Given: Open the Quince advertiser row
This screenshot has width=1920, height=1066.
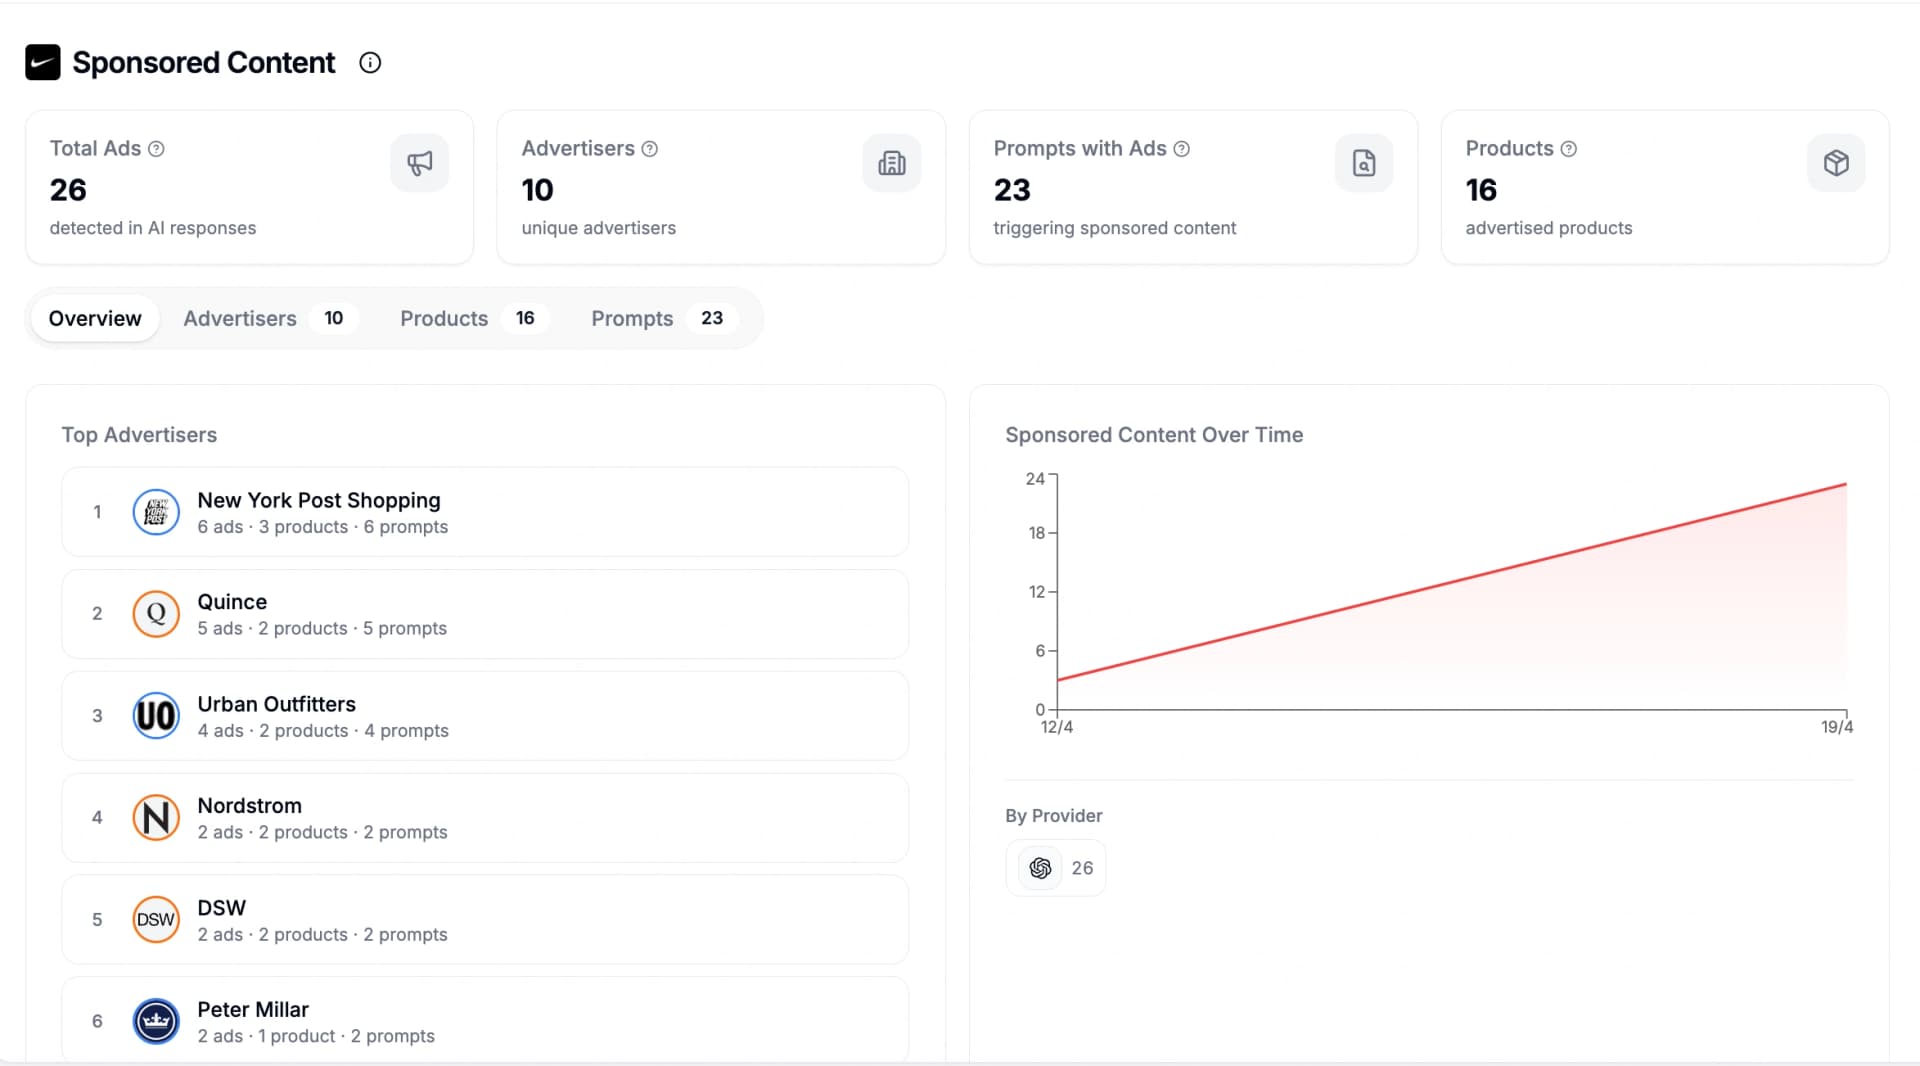Looking at the screenshot, I should tap(485, 614).
